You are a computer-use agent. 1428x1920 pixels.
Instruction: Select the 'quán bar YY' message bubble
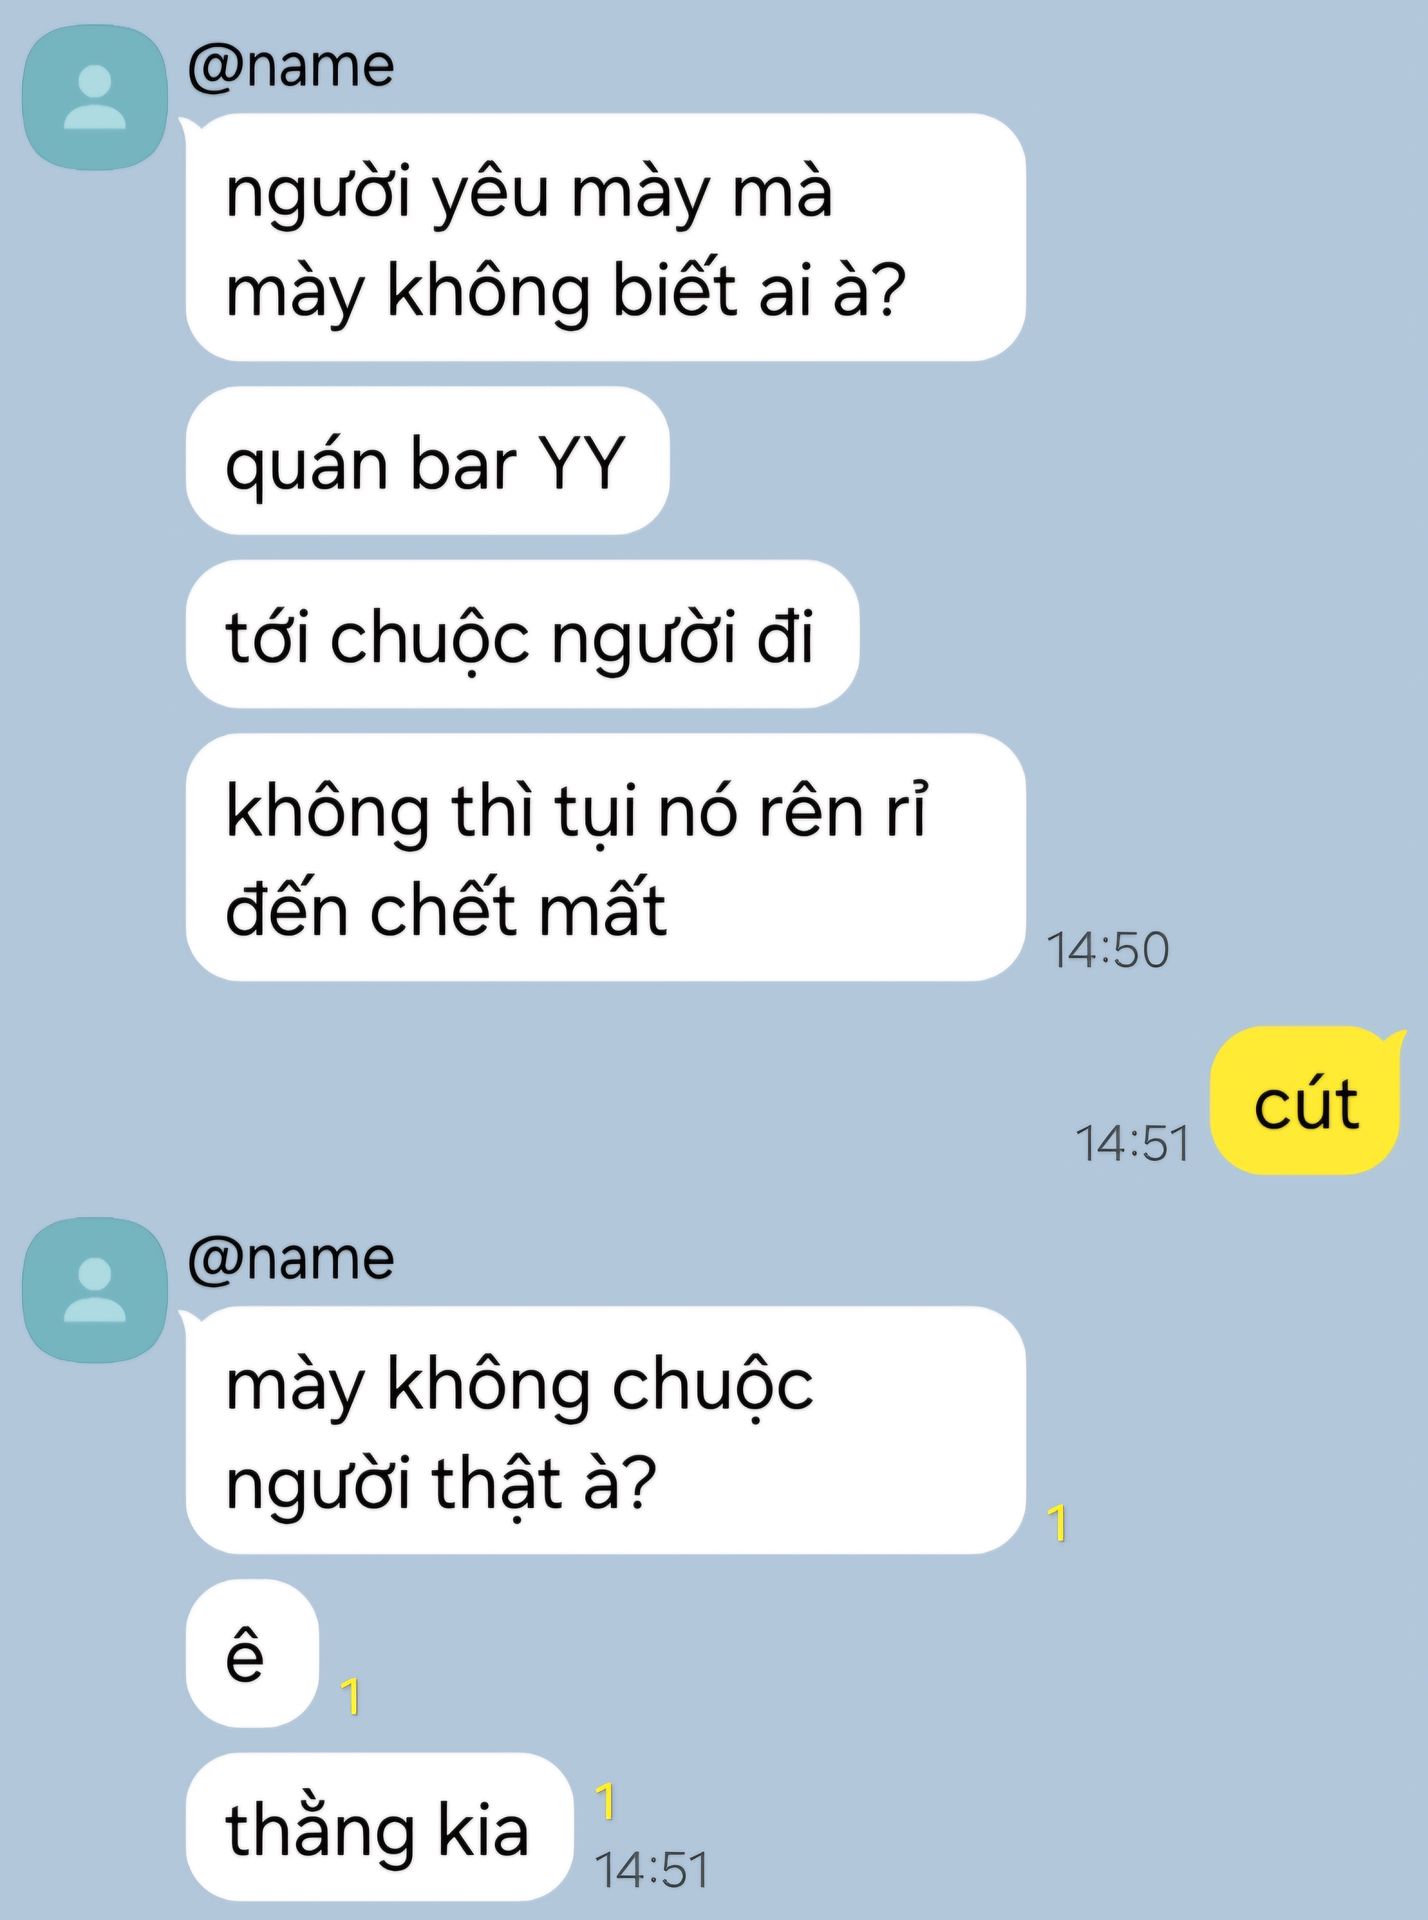(x=428, y=461)
